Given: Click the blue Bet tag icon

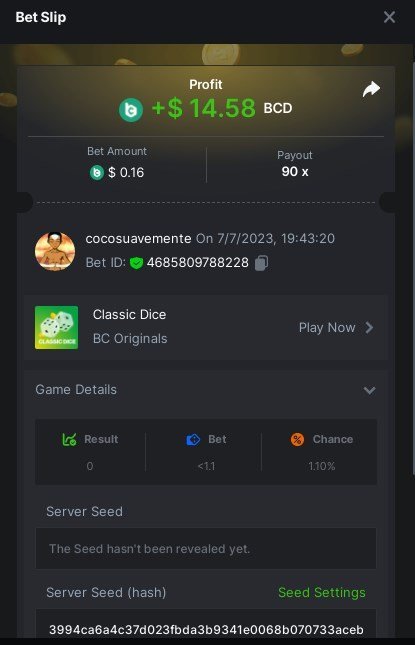Looking at the screenshot, I should [x=193, y=440].
